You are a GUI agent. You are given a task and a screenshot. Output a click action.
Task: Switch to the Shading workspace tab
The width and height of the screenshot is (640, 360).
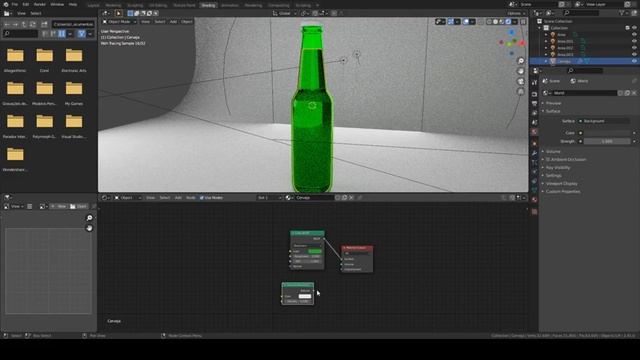pyautogui.click(x=208, y=5)
